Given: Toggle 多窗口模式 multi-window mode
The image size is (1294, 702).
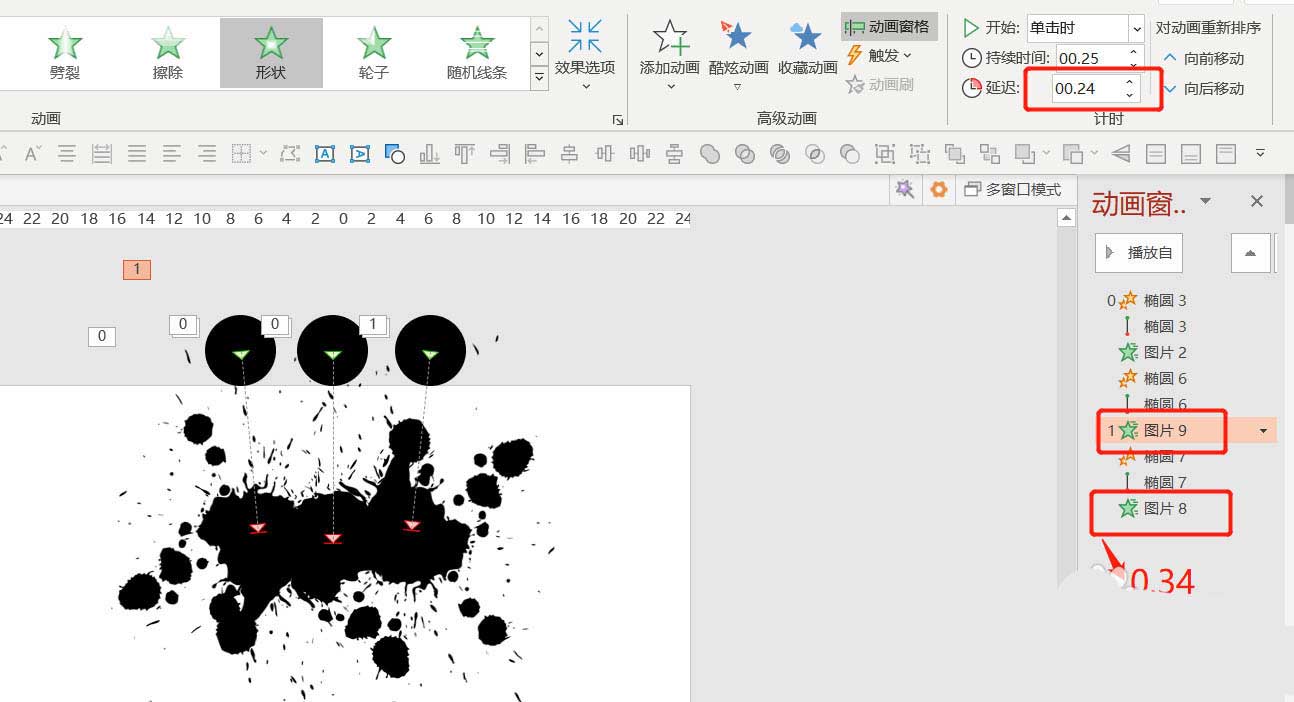Looking at the screenshot, I should coord(1012,189).
